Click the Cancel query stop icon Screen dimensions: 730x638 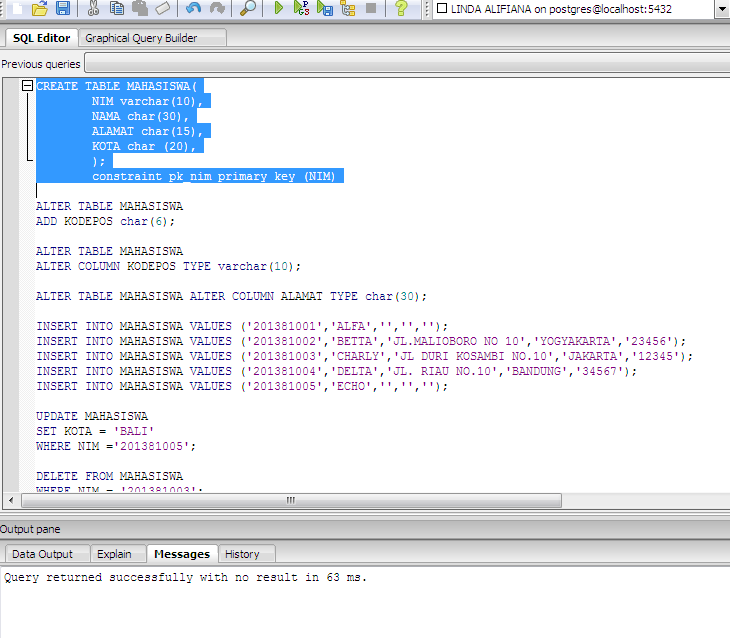tap(371, 8)
